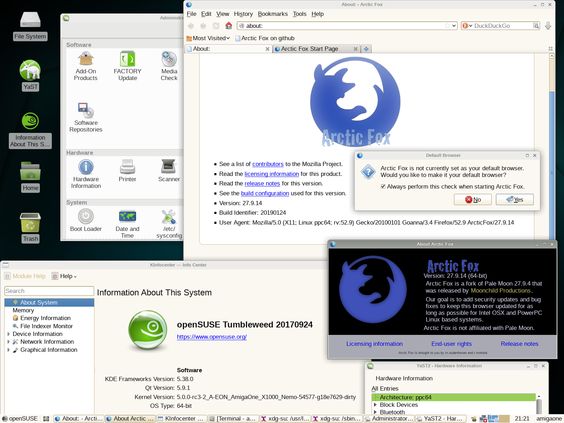Image resolution: width=564 pixels, height=423 pixels.
Task: Click End-user rights in About Arctic Fox
Action: coord(451,344)
